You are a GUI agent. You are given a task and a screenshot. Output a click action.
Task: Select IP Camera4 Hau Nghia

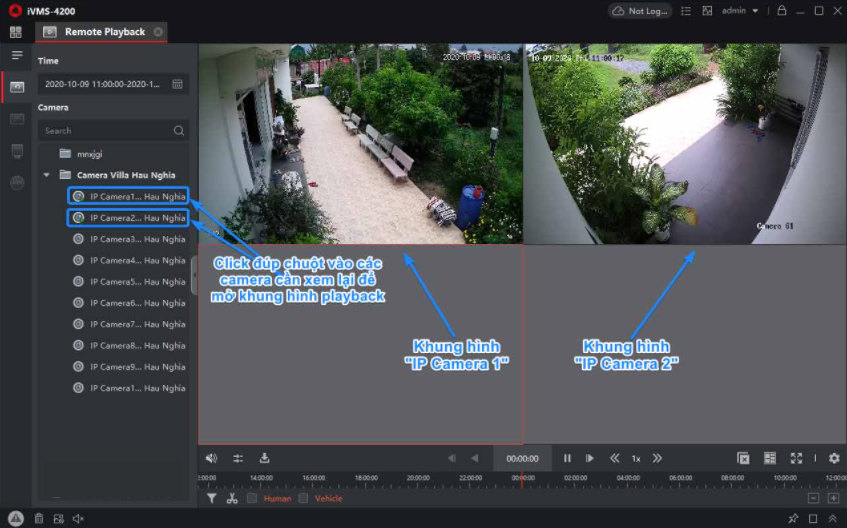(x=129, y=260)
